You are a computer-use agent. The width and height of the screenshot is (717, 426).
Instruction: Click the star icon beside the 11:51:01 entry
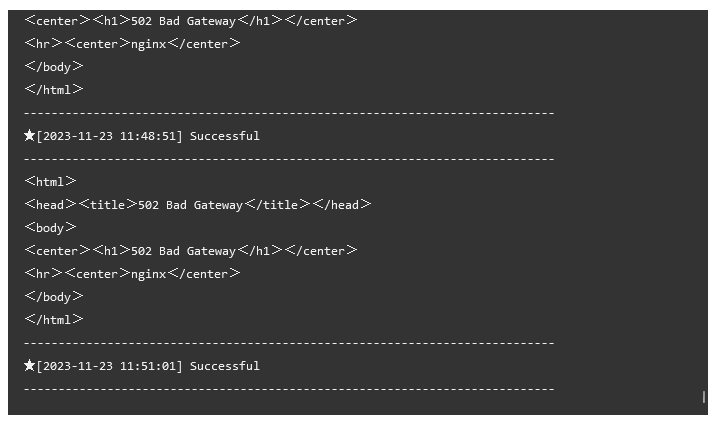point(29,365)
